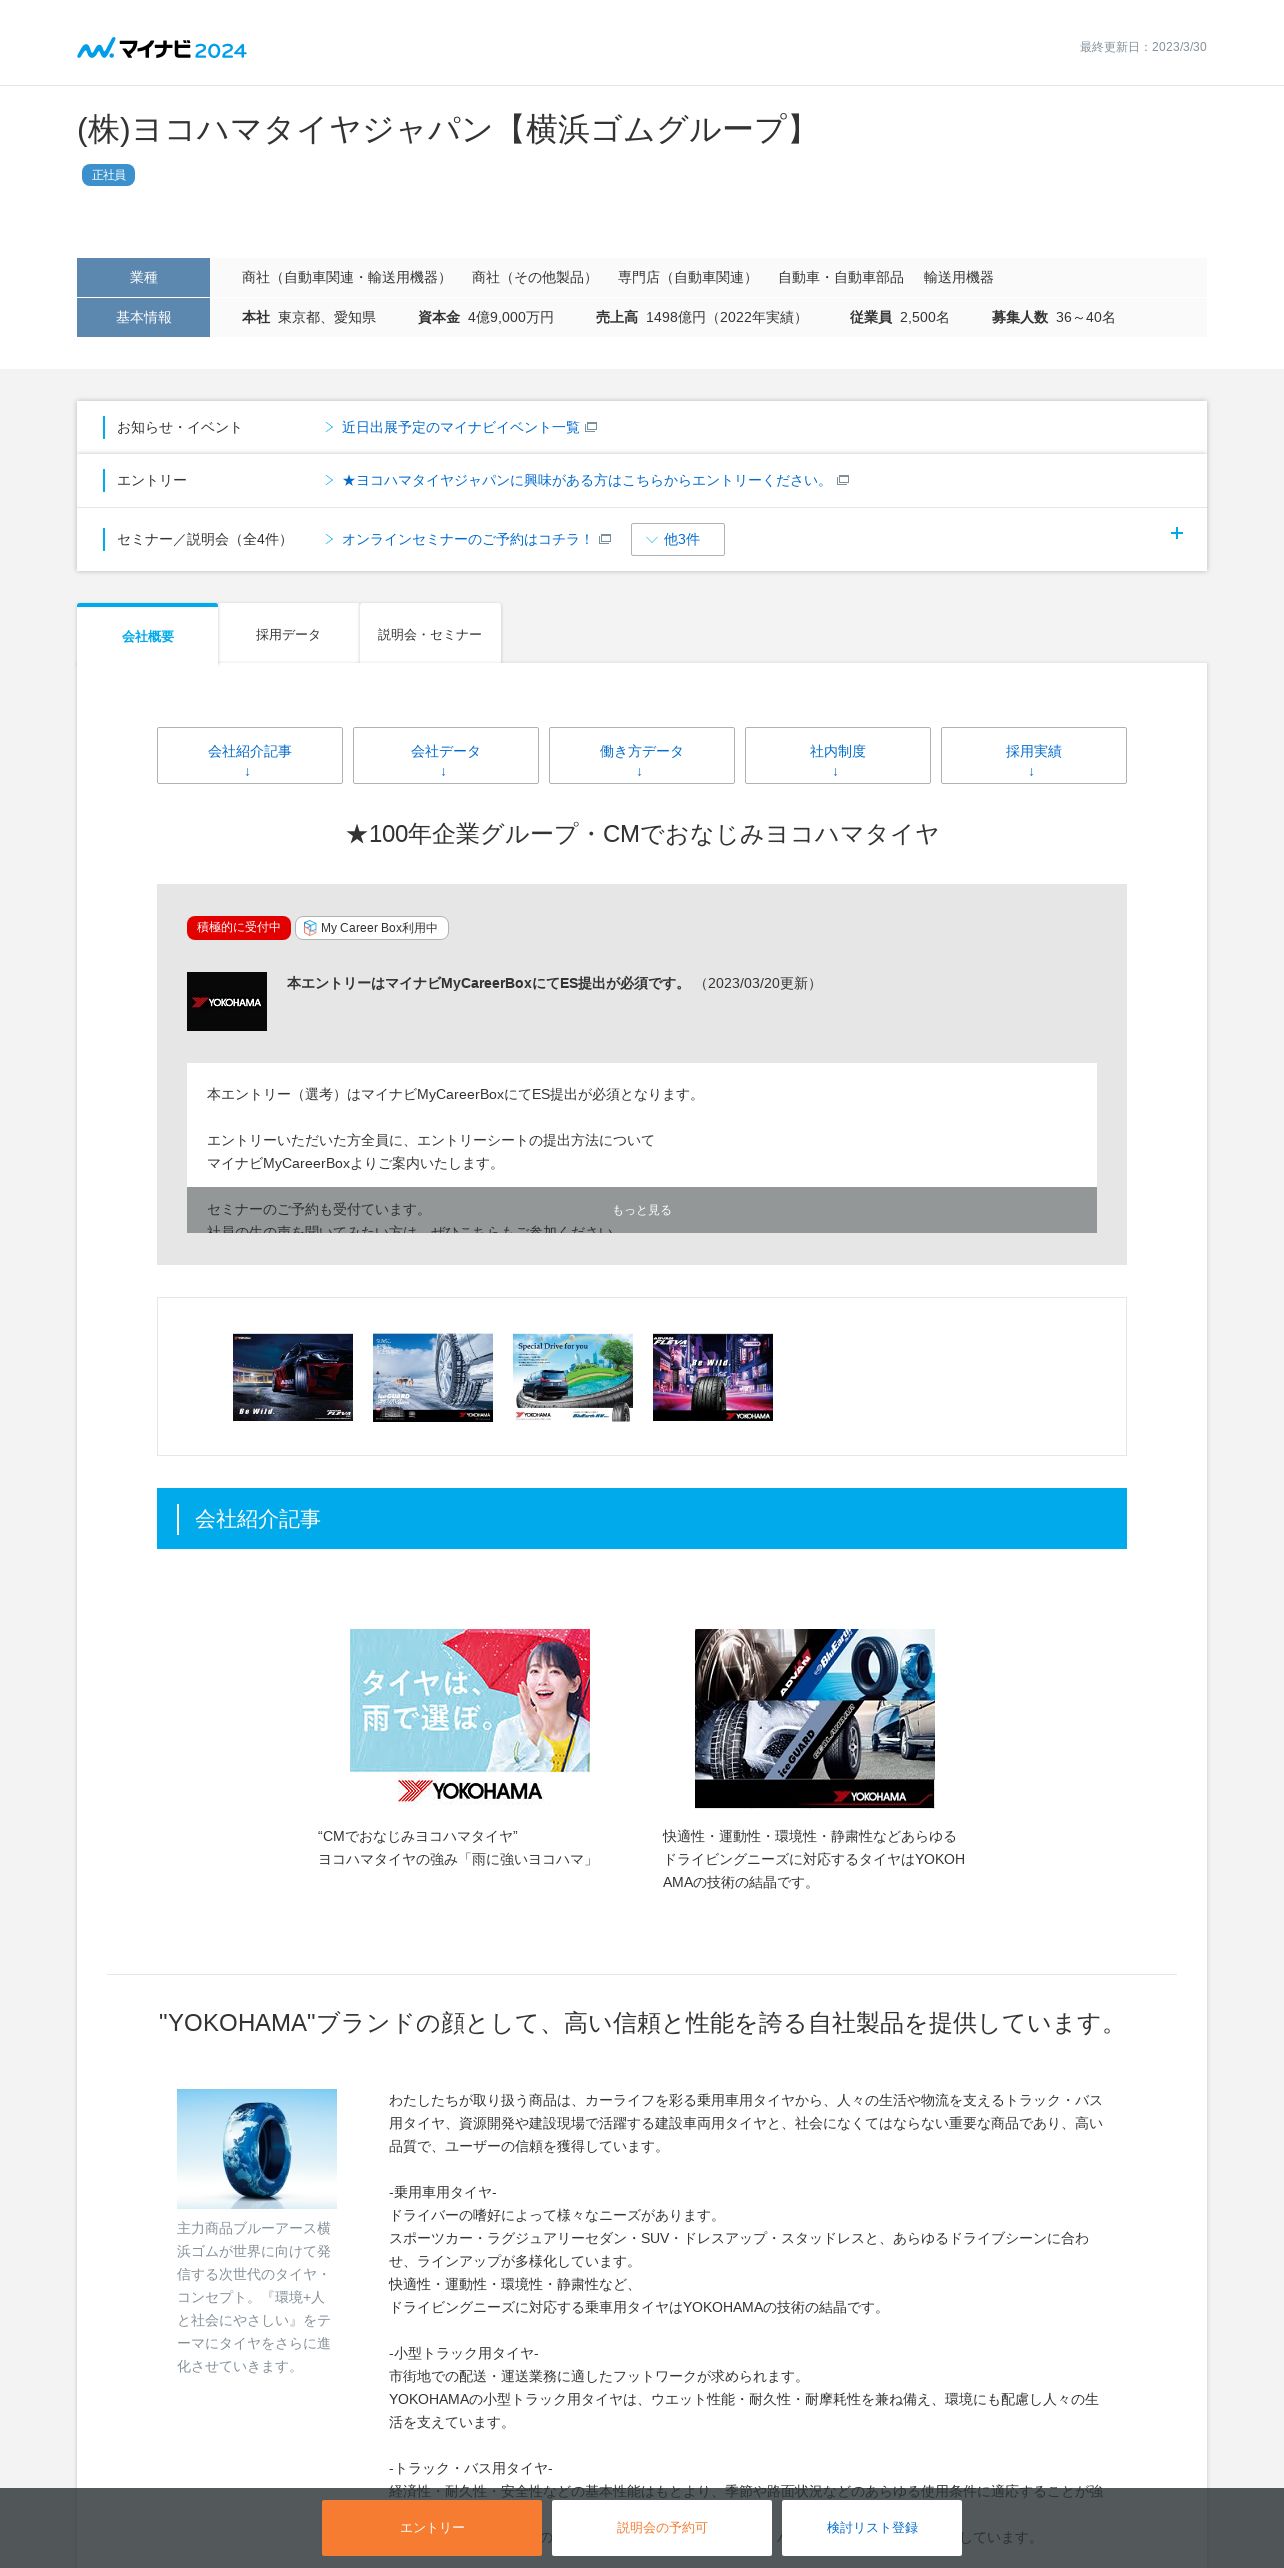The image size is (1284, 2568).
Task: Click the 積極的に受付中 badge
Action: point(239,928)
